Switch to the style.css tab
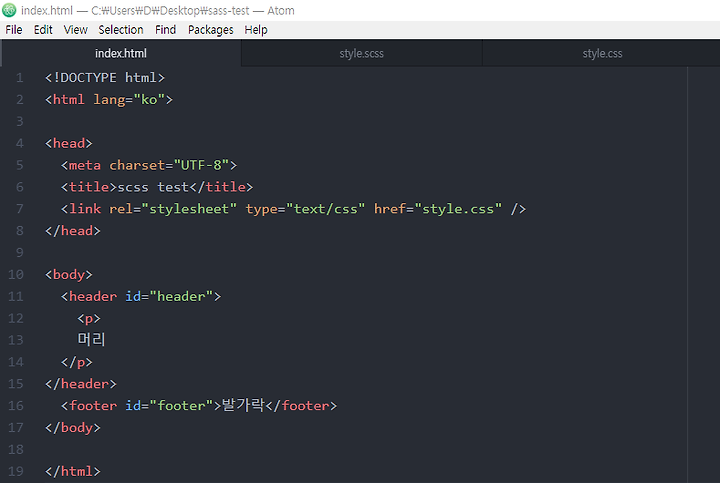Screen dimensions: 720x483 click(602, 53)
